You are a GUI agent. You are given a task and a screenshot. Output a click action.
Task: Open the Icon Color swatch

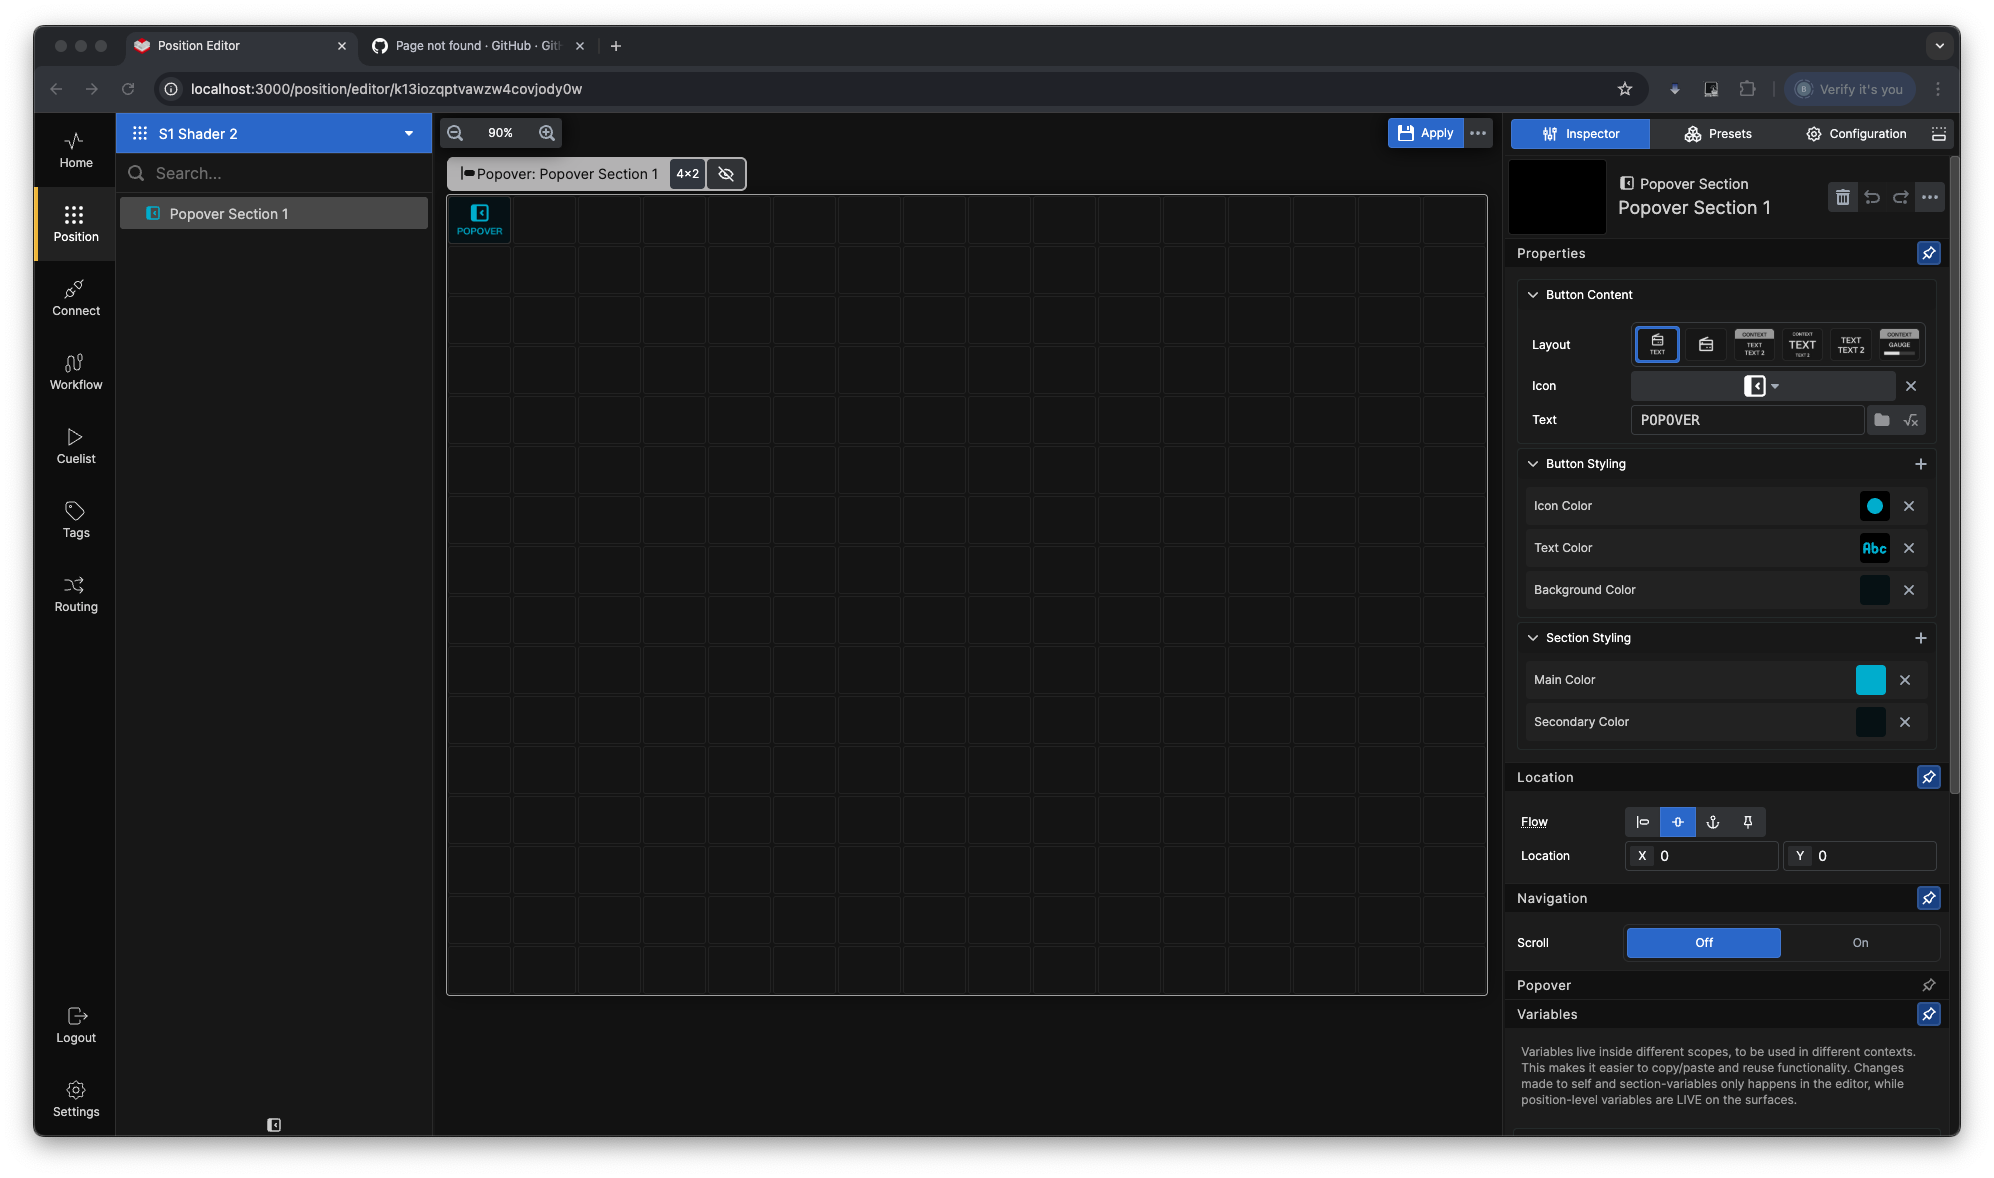tap(1874, 506)
